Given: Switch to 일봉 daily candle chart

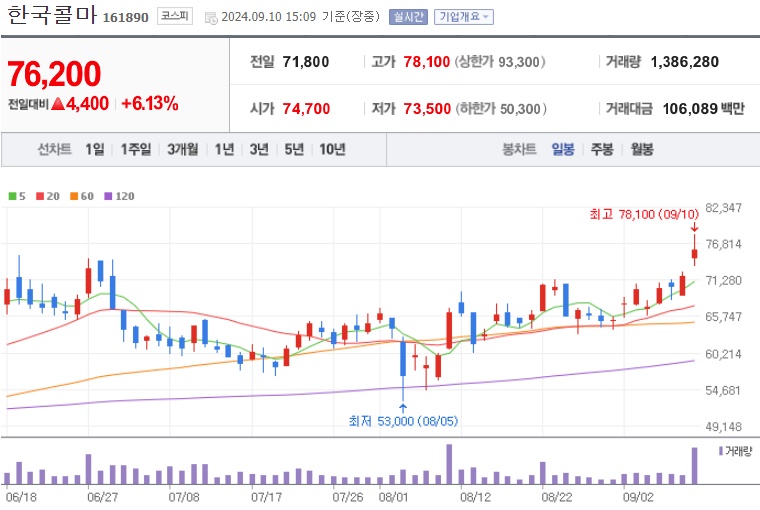Looking at the screenshot, I should click(563, 149).
